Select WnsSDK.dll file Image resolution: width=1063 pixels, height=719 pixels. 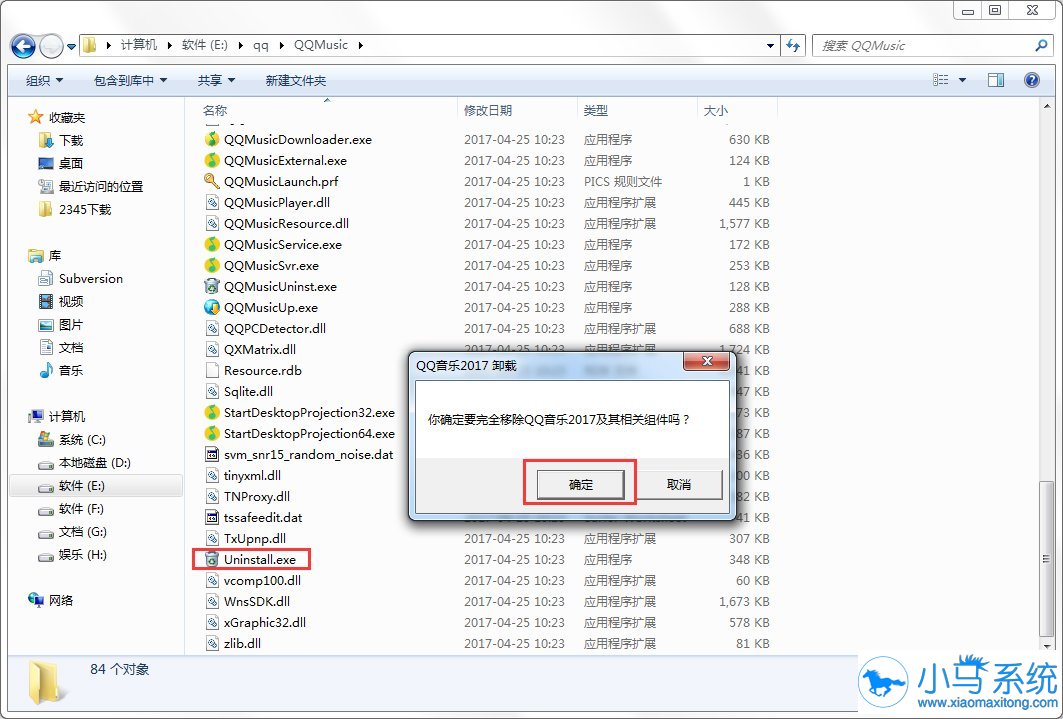(x=257, y=602)
